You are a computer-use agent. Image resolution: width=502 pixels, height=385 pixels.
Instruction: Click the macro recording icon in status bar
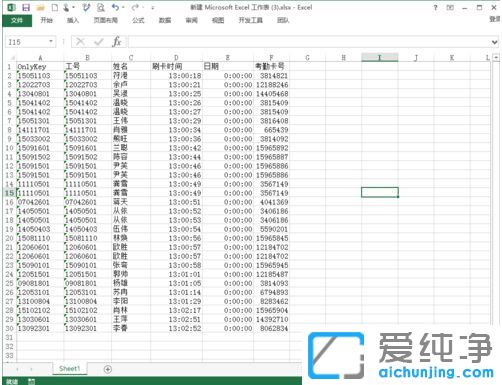pyautogui.click(x=31, y=381)
